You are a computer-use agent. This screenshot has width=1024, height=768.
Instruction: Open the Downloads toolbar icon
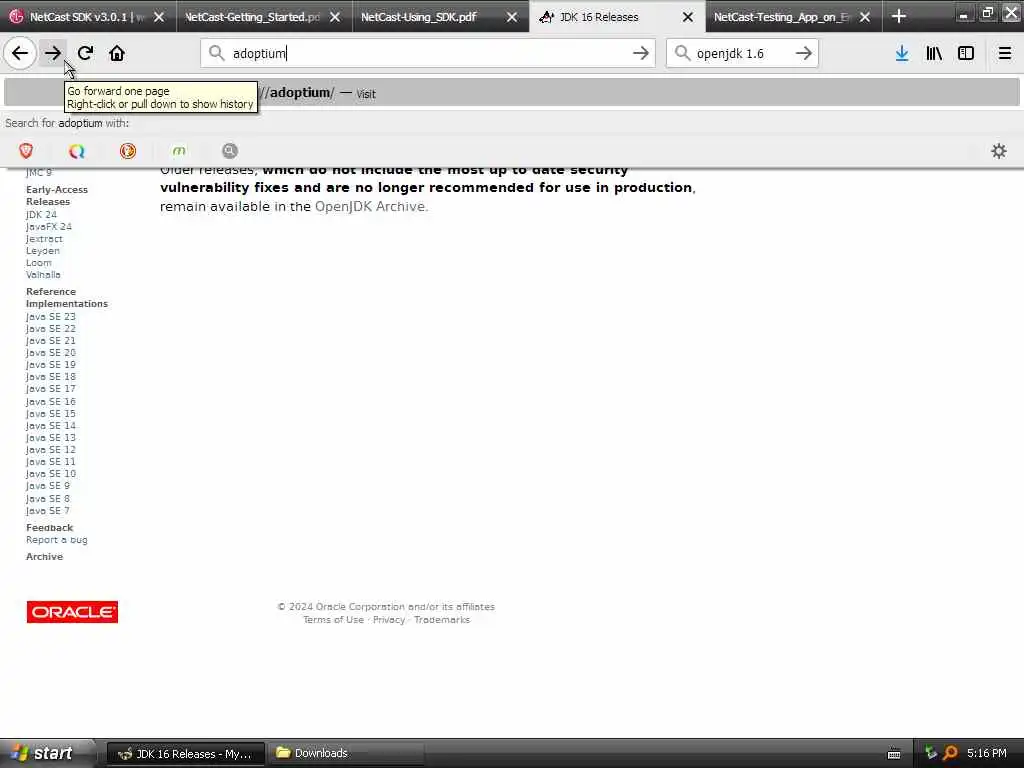902,53
